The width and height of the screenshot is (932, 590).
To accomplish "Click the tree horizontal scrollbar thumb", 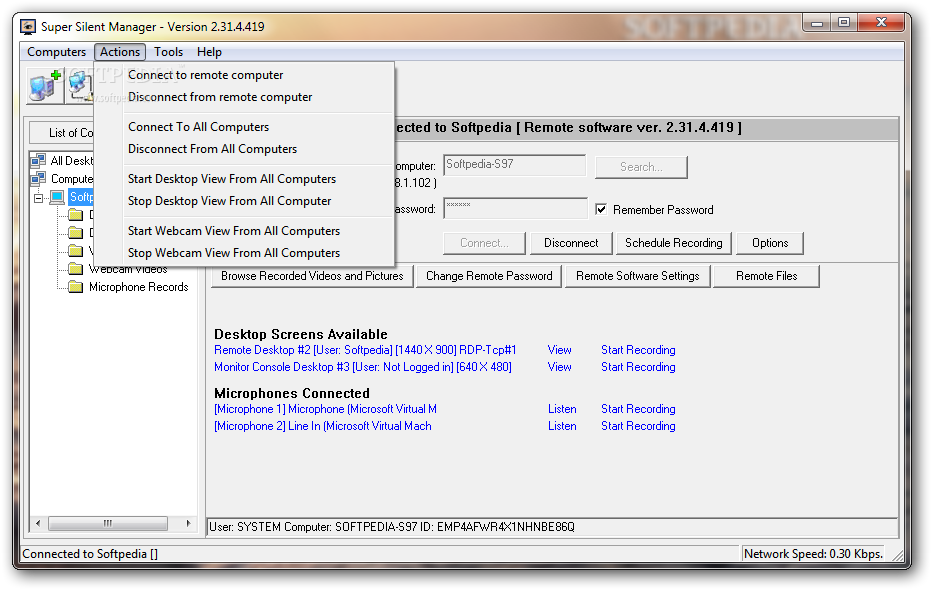I will pos(108,523).
